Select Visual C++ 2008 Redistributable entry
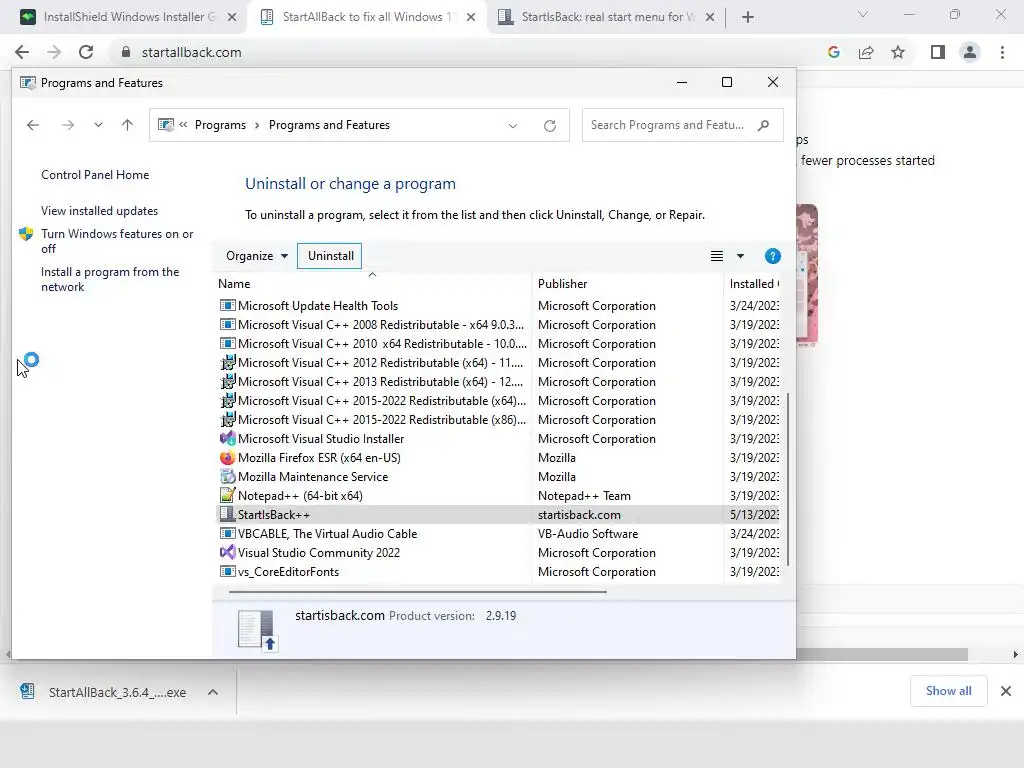 [497, 325]
